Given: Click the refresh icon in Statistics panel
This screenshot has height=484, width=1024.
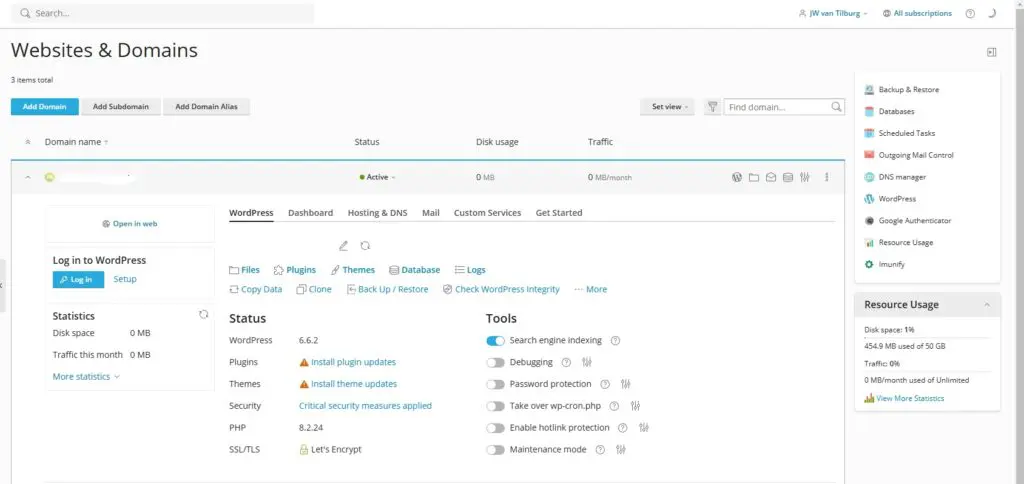Looking at the screenshot, I should point(203,314).
